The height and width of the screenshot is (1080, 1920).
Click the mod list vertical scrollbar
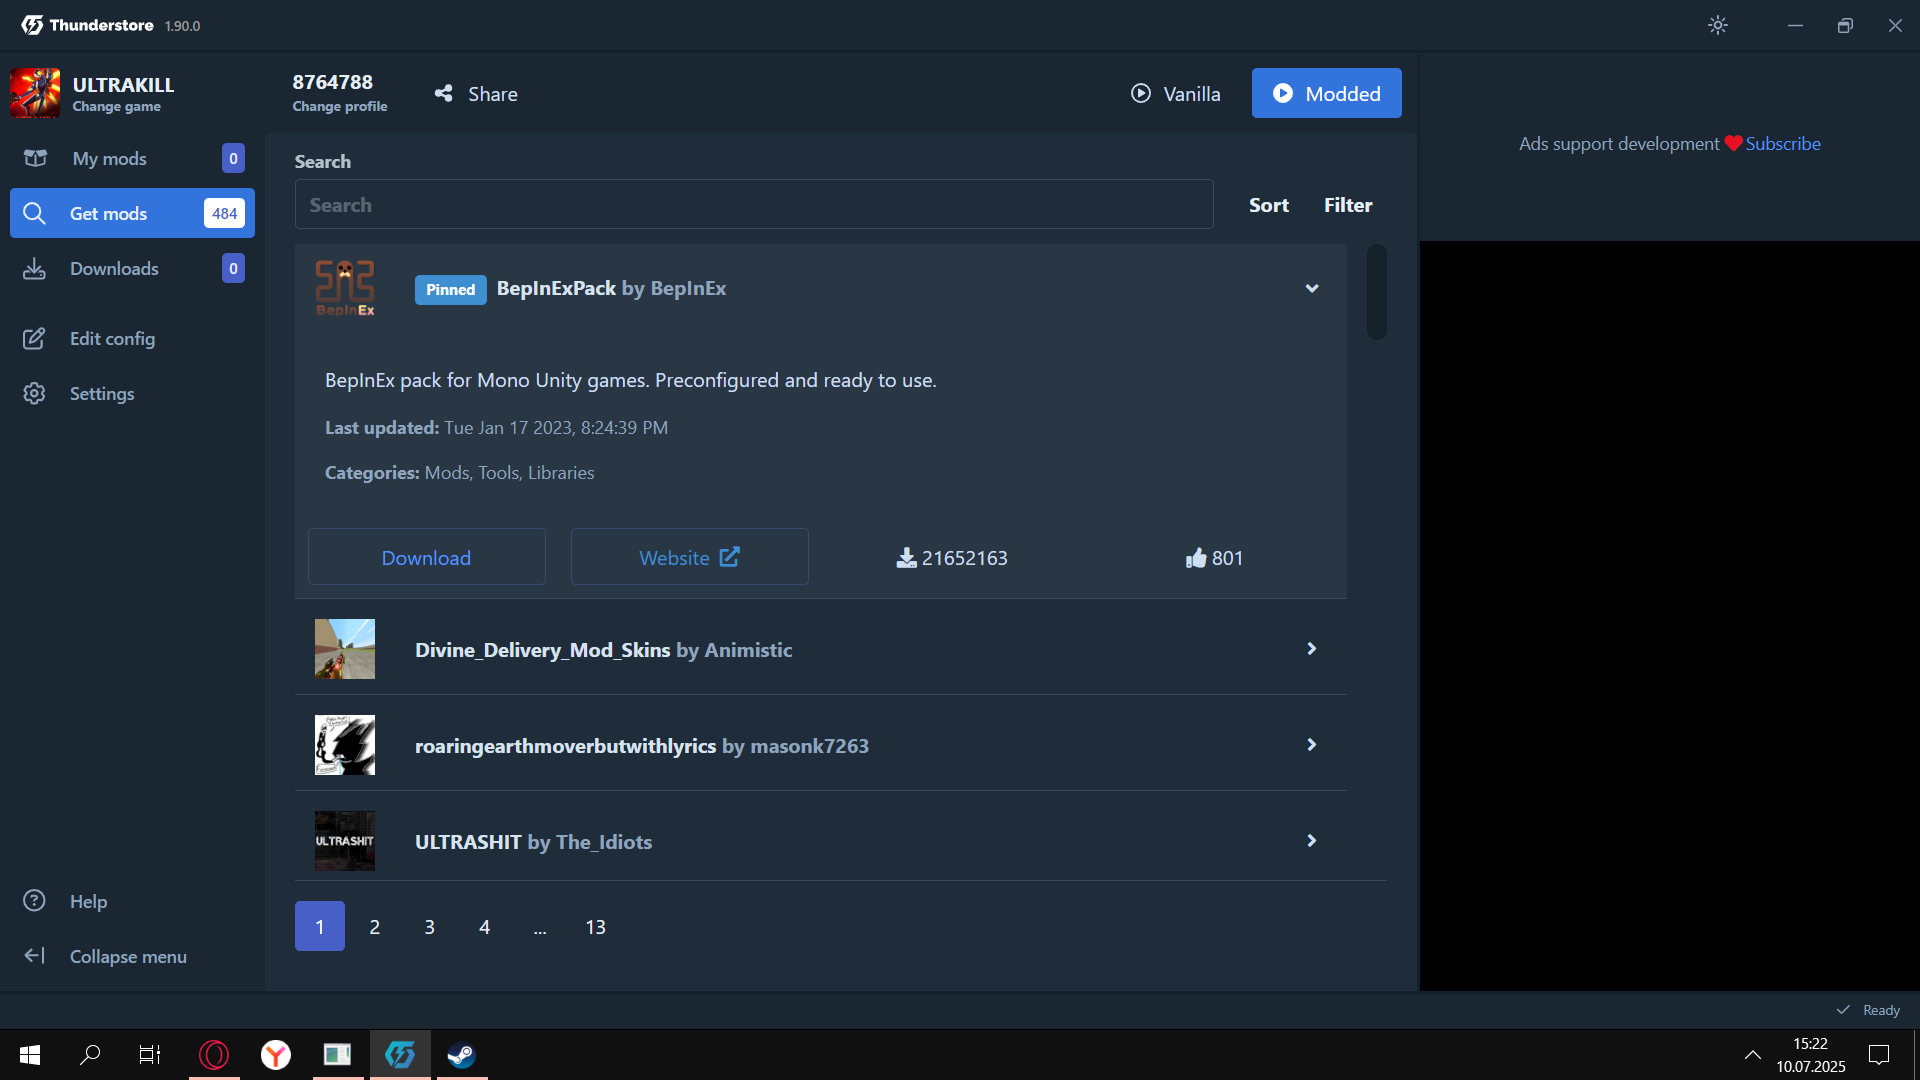tap(1377, 292)
